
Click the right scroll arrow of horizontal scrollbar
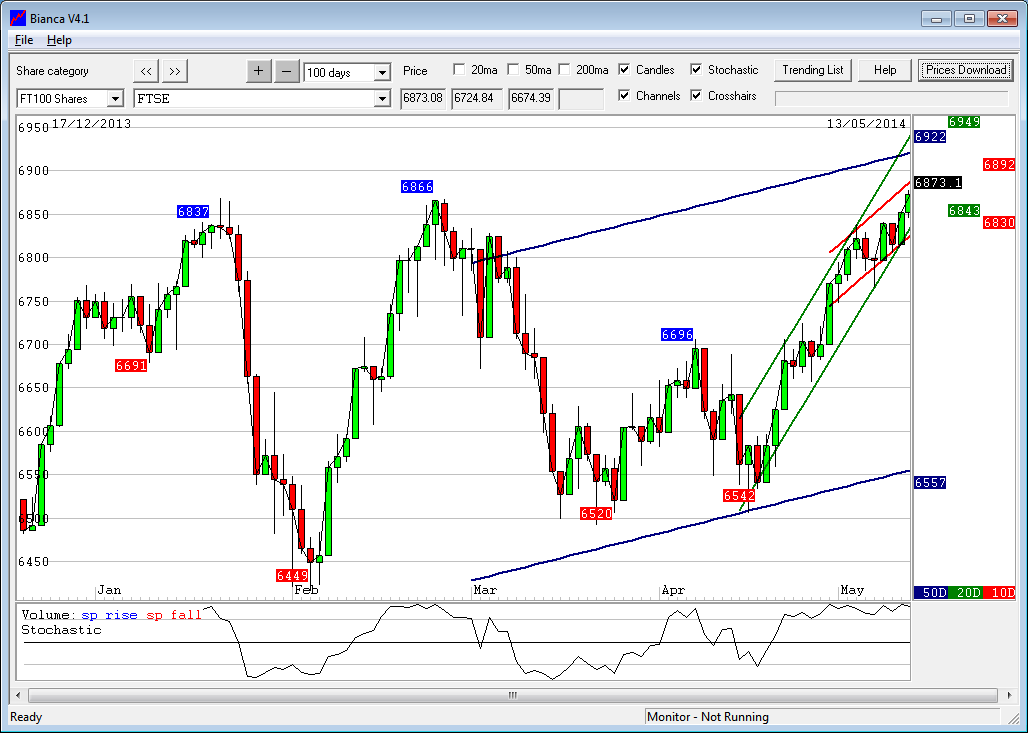tap(1007, 695)
